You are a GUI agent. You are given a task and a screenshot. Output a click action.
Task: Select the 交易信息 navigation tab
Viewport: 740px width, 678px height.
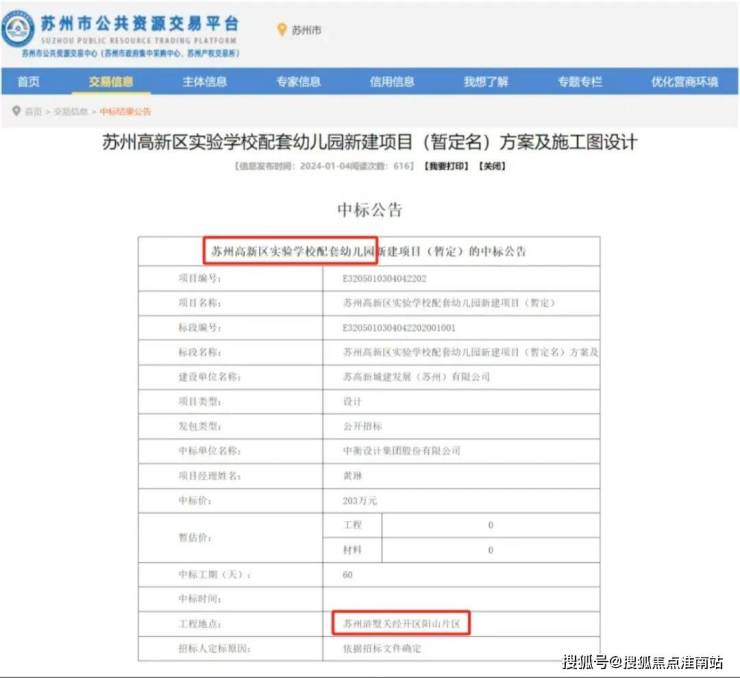point(110,82)
